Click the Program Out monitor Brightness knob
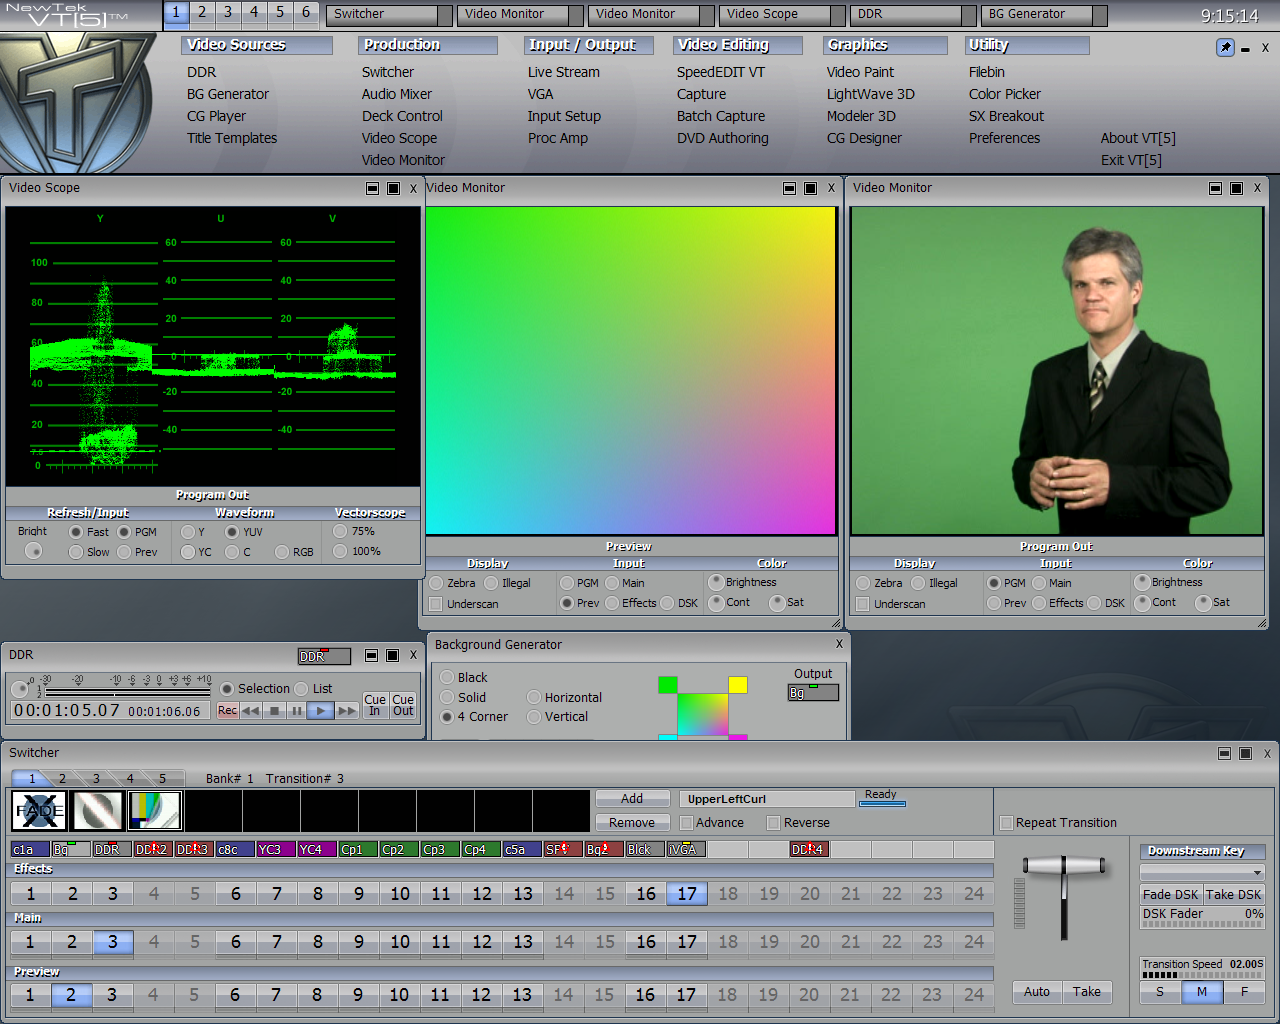This screenshot has width=1280, height=1024. [x=1142, y=582]
